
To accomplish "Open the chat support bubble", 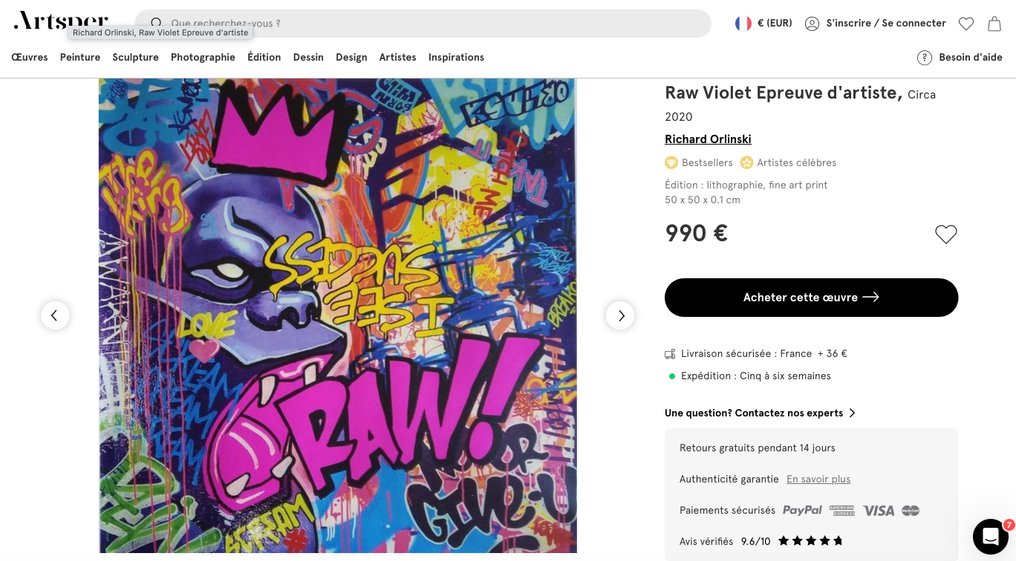I will click(990, 537).
